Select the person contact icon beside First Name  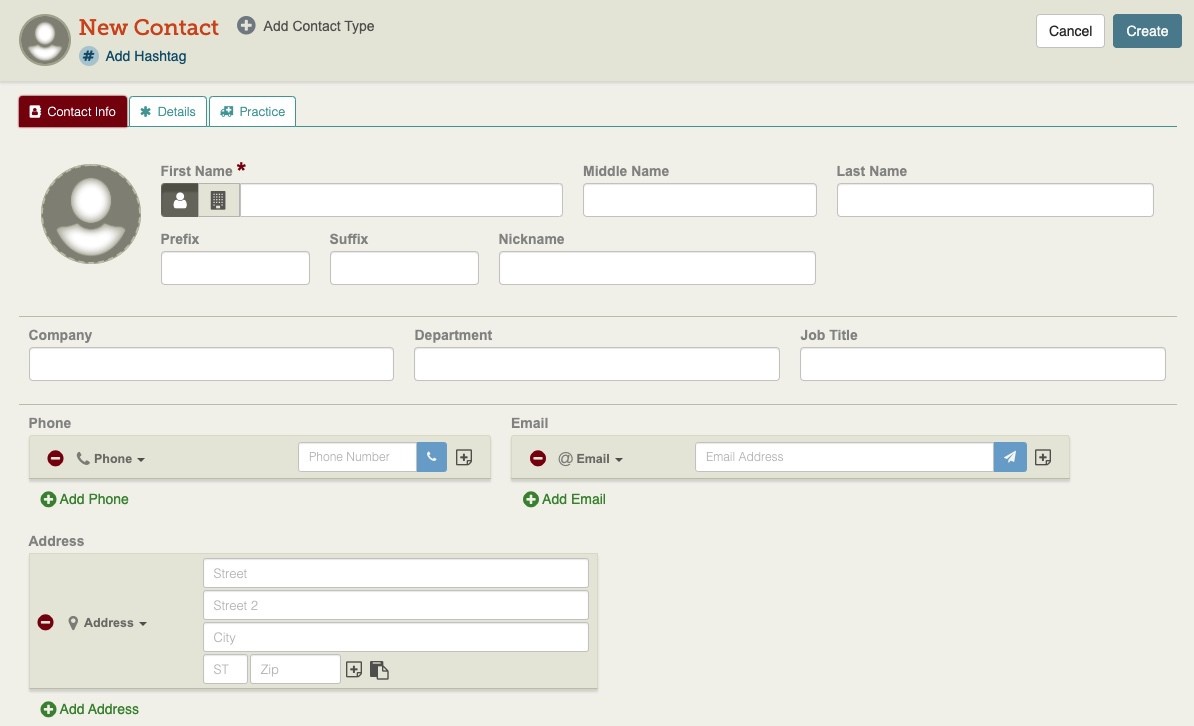[180, 200]
